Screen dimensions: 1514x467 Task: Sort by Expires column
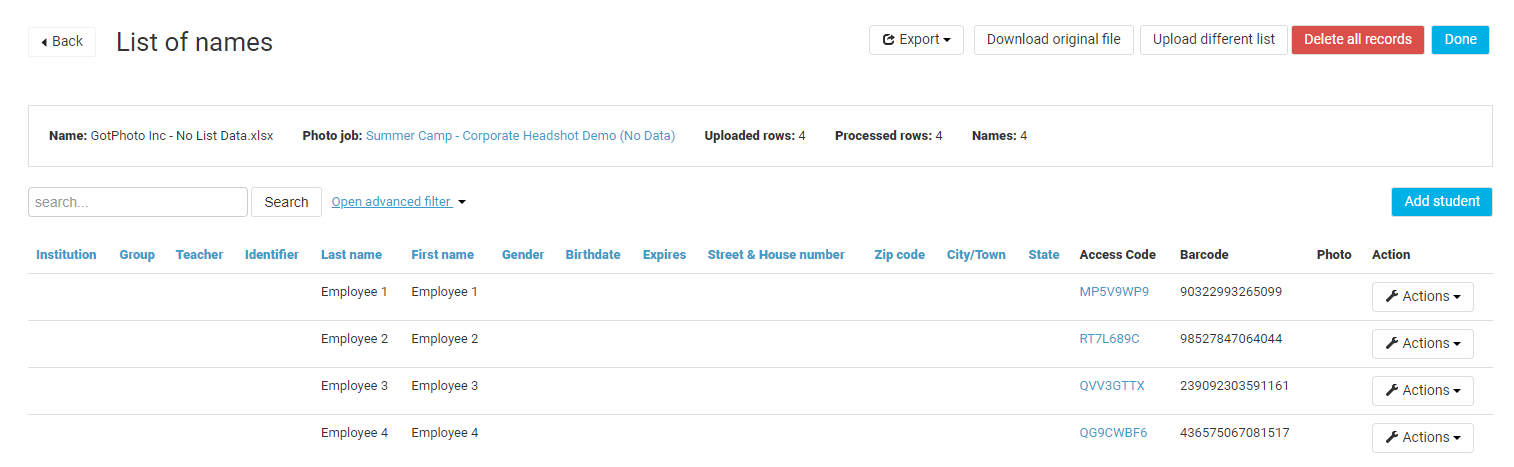664,255
